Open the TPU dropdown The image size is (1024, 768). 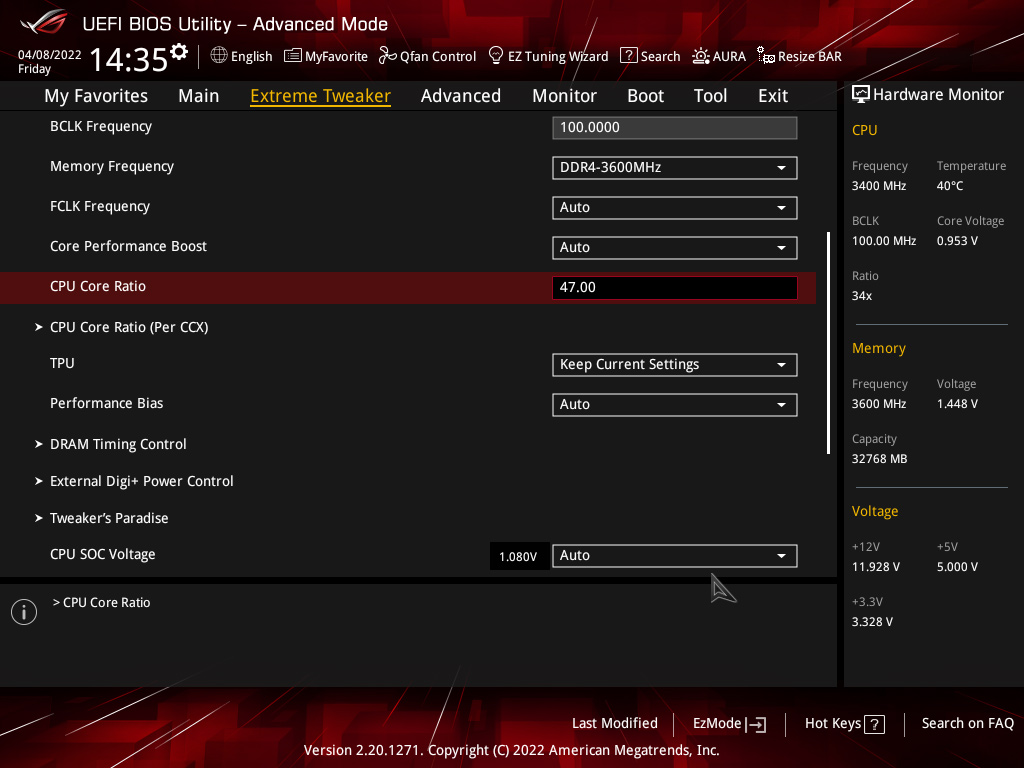[x=675, y=364]
